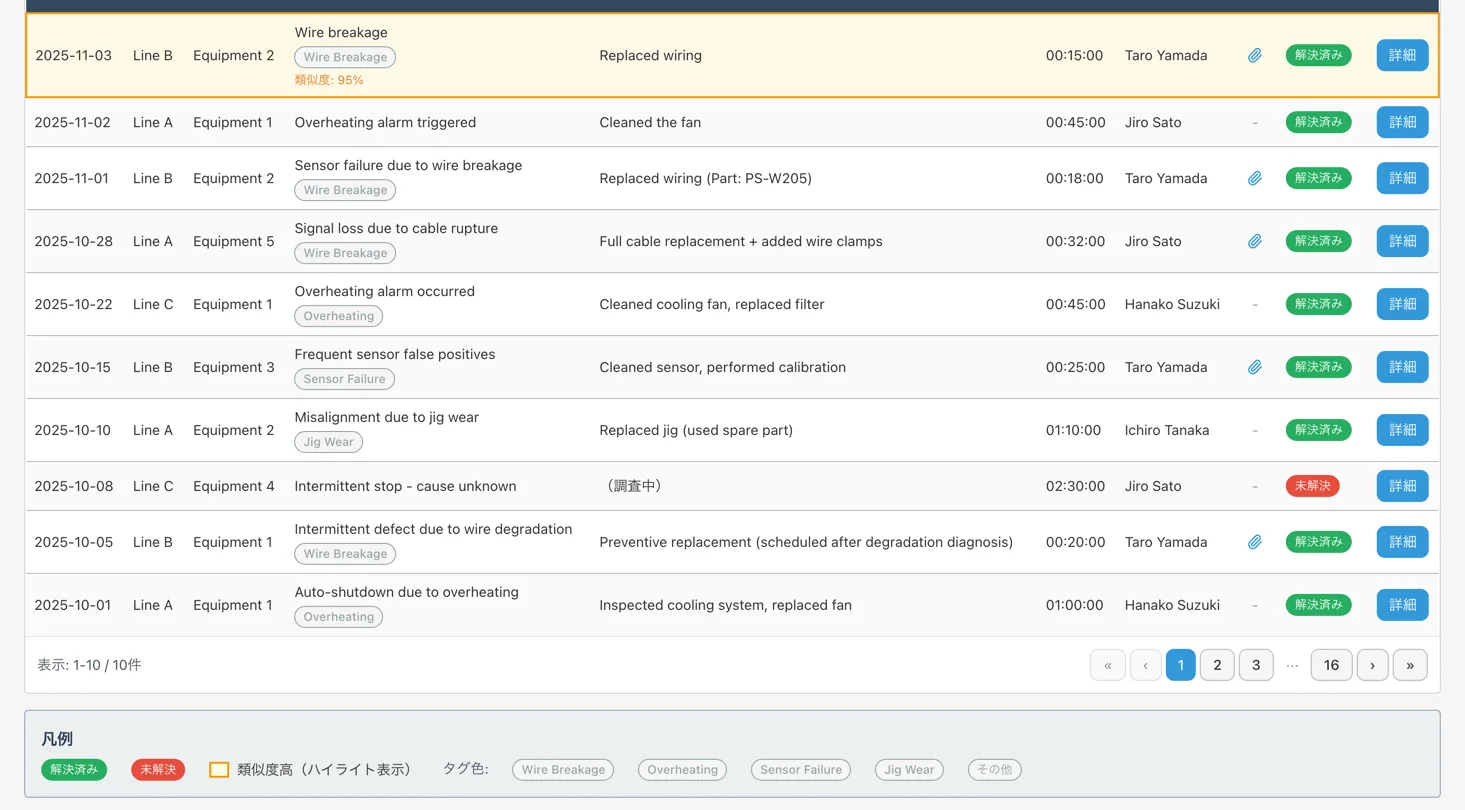1465x810 pixels.
Task: Select page 1 in pagination
Action: pos(1181,665)
